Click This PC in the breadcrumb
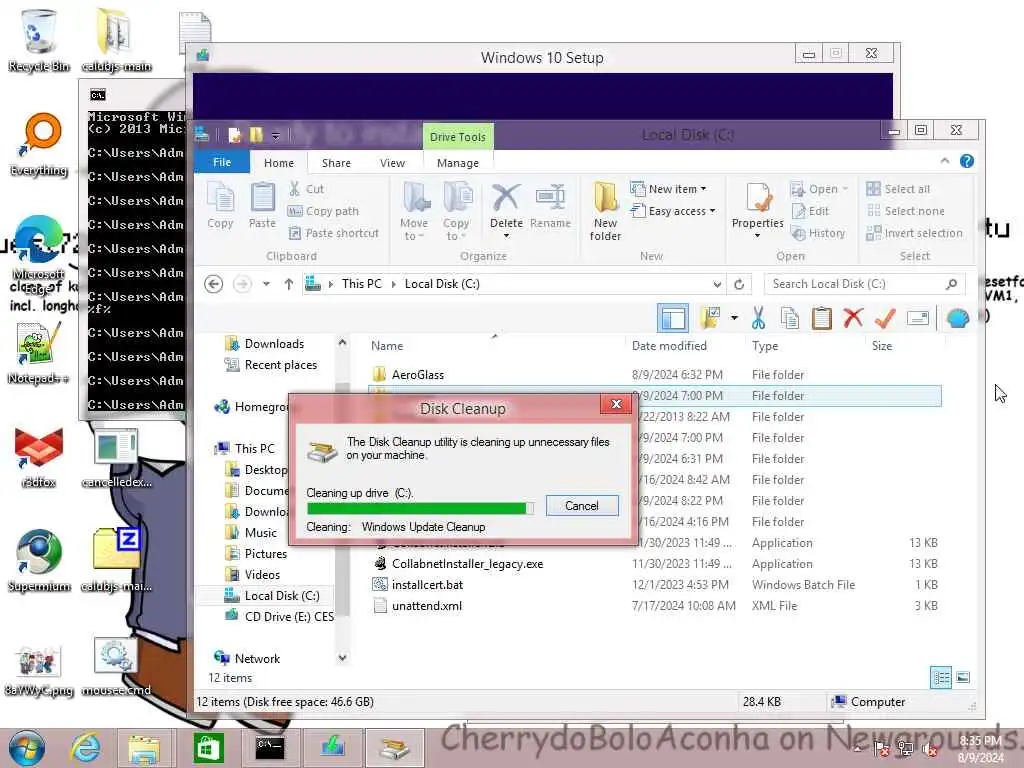1024x768 pixels. [x=362, y=284]
